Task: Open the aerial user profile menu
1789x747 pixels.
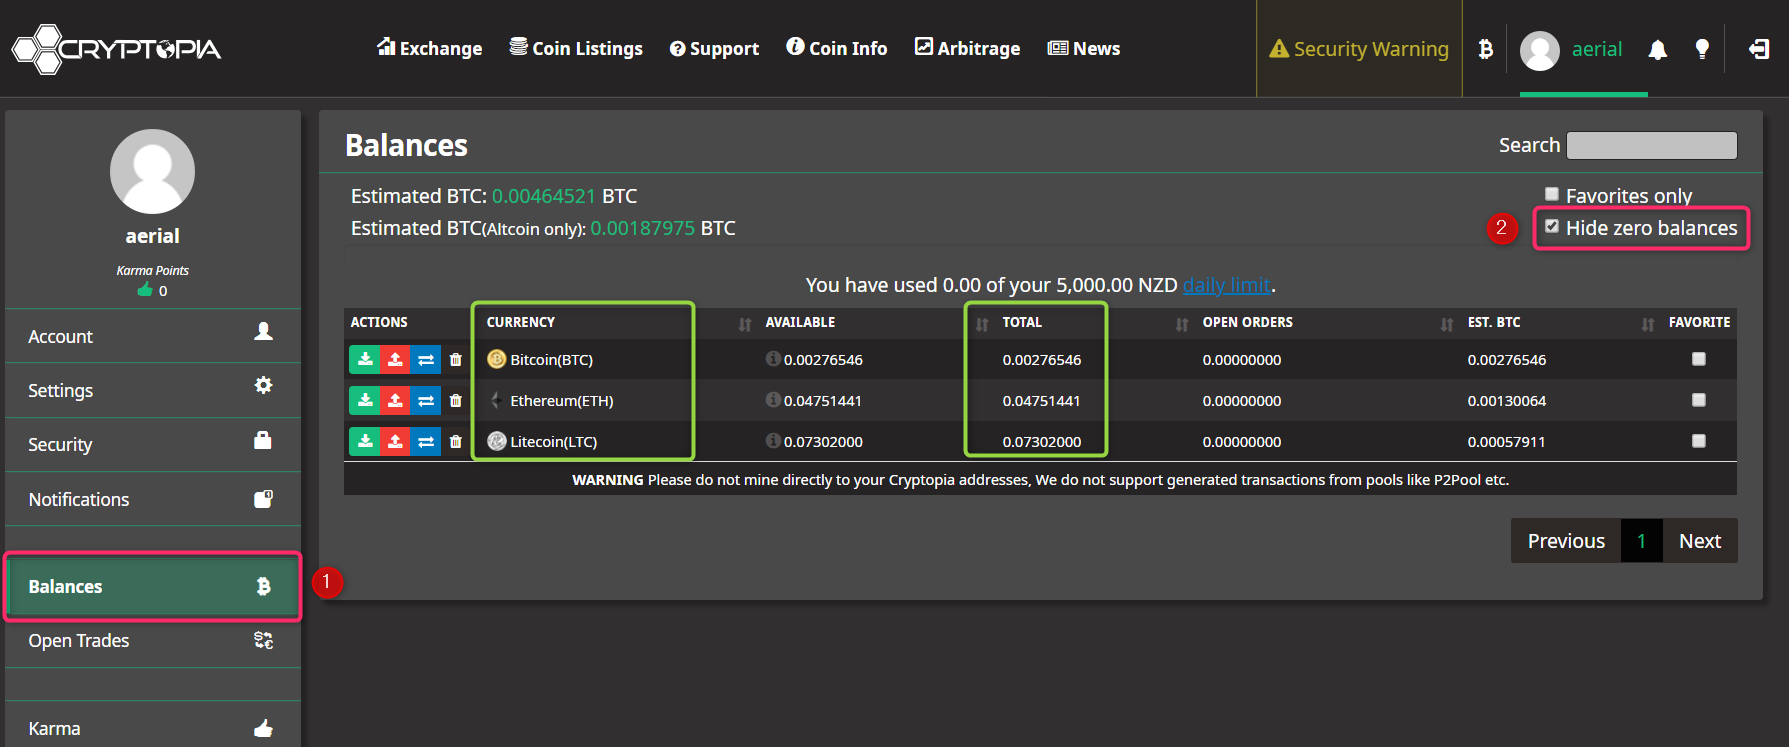Action: tap(1572, 49)
